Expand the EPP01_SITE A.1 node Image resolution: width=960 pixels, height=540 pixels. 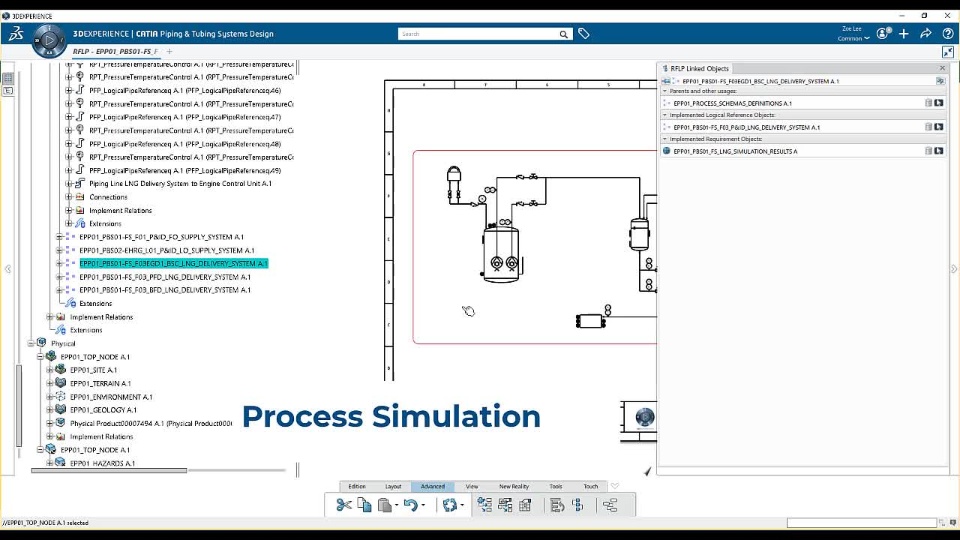(x=50, y=370)
